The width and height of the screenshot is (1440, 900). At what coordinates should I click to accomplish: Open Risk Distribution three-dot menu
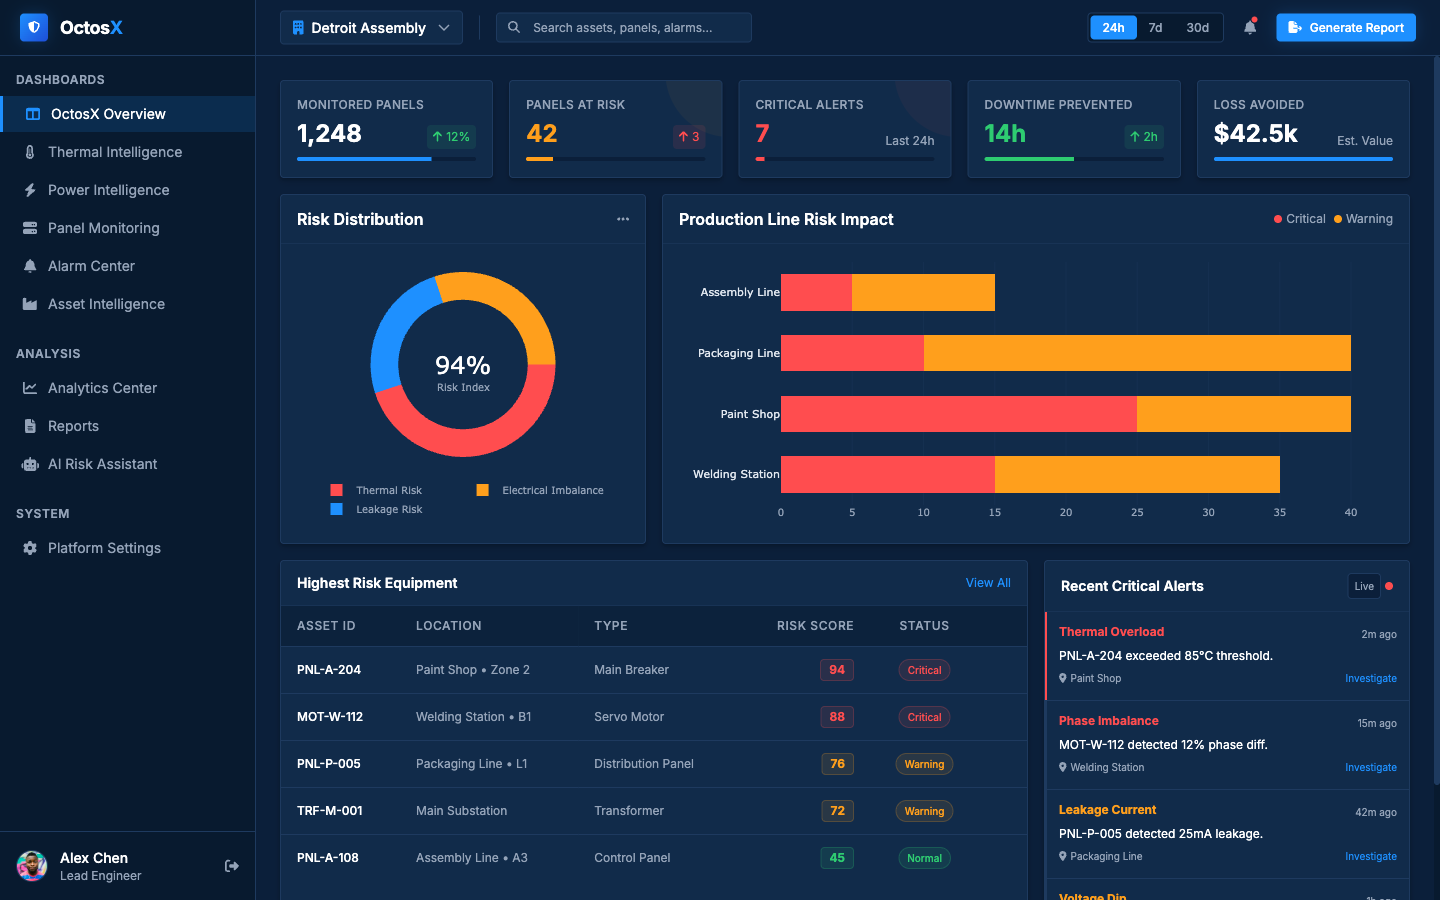623,219
